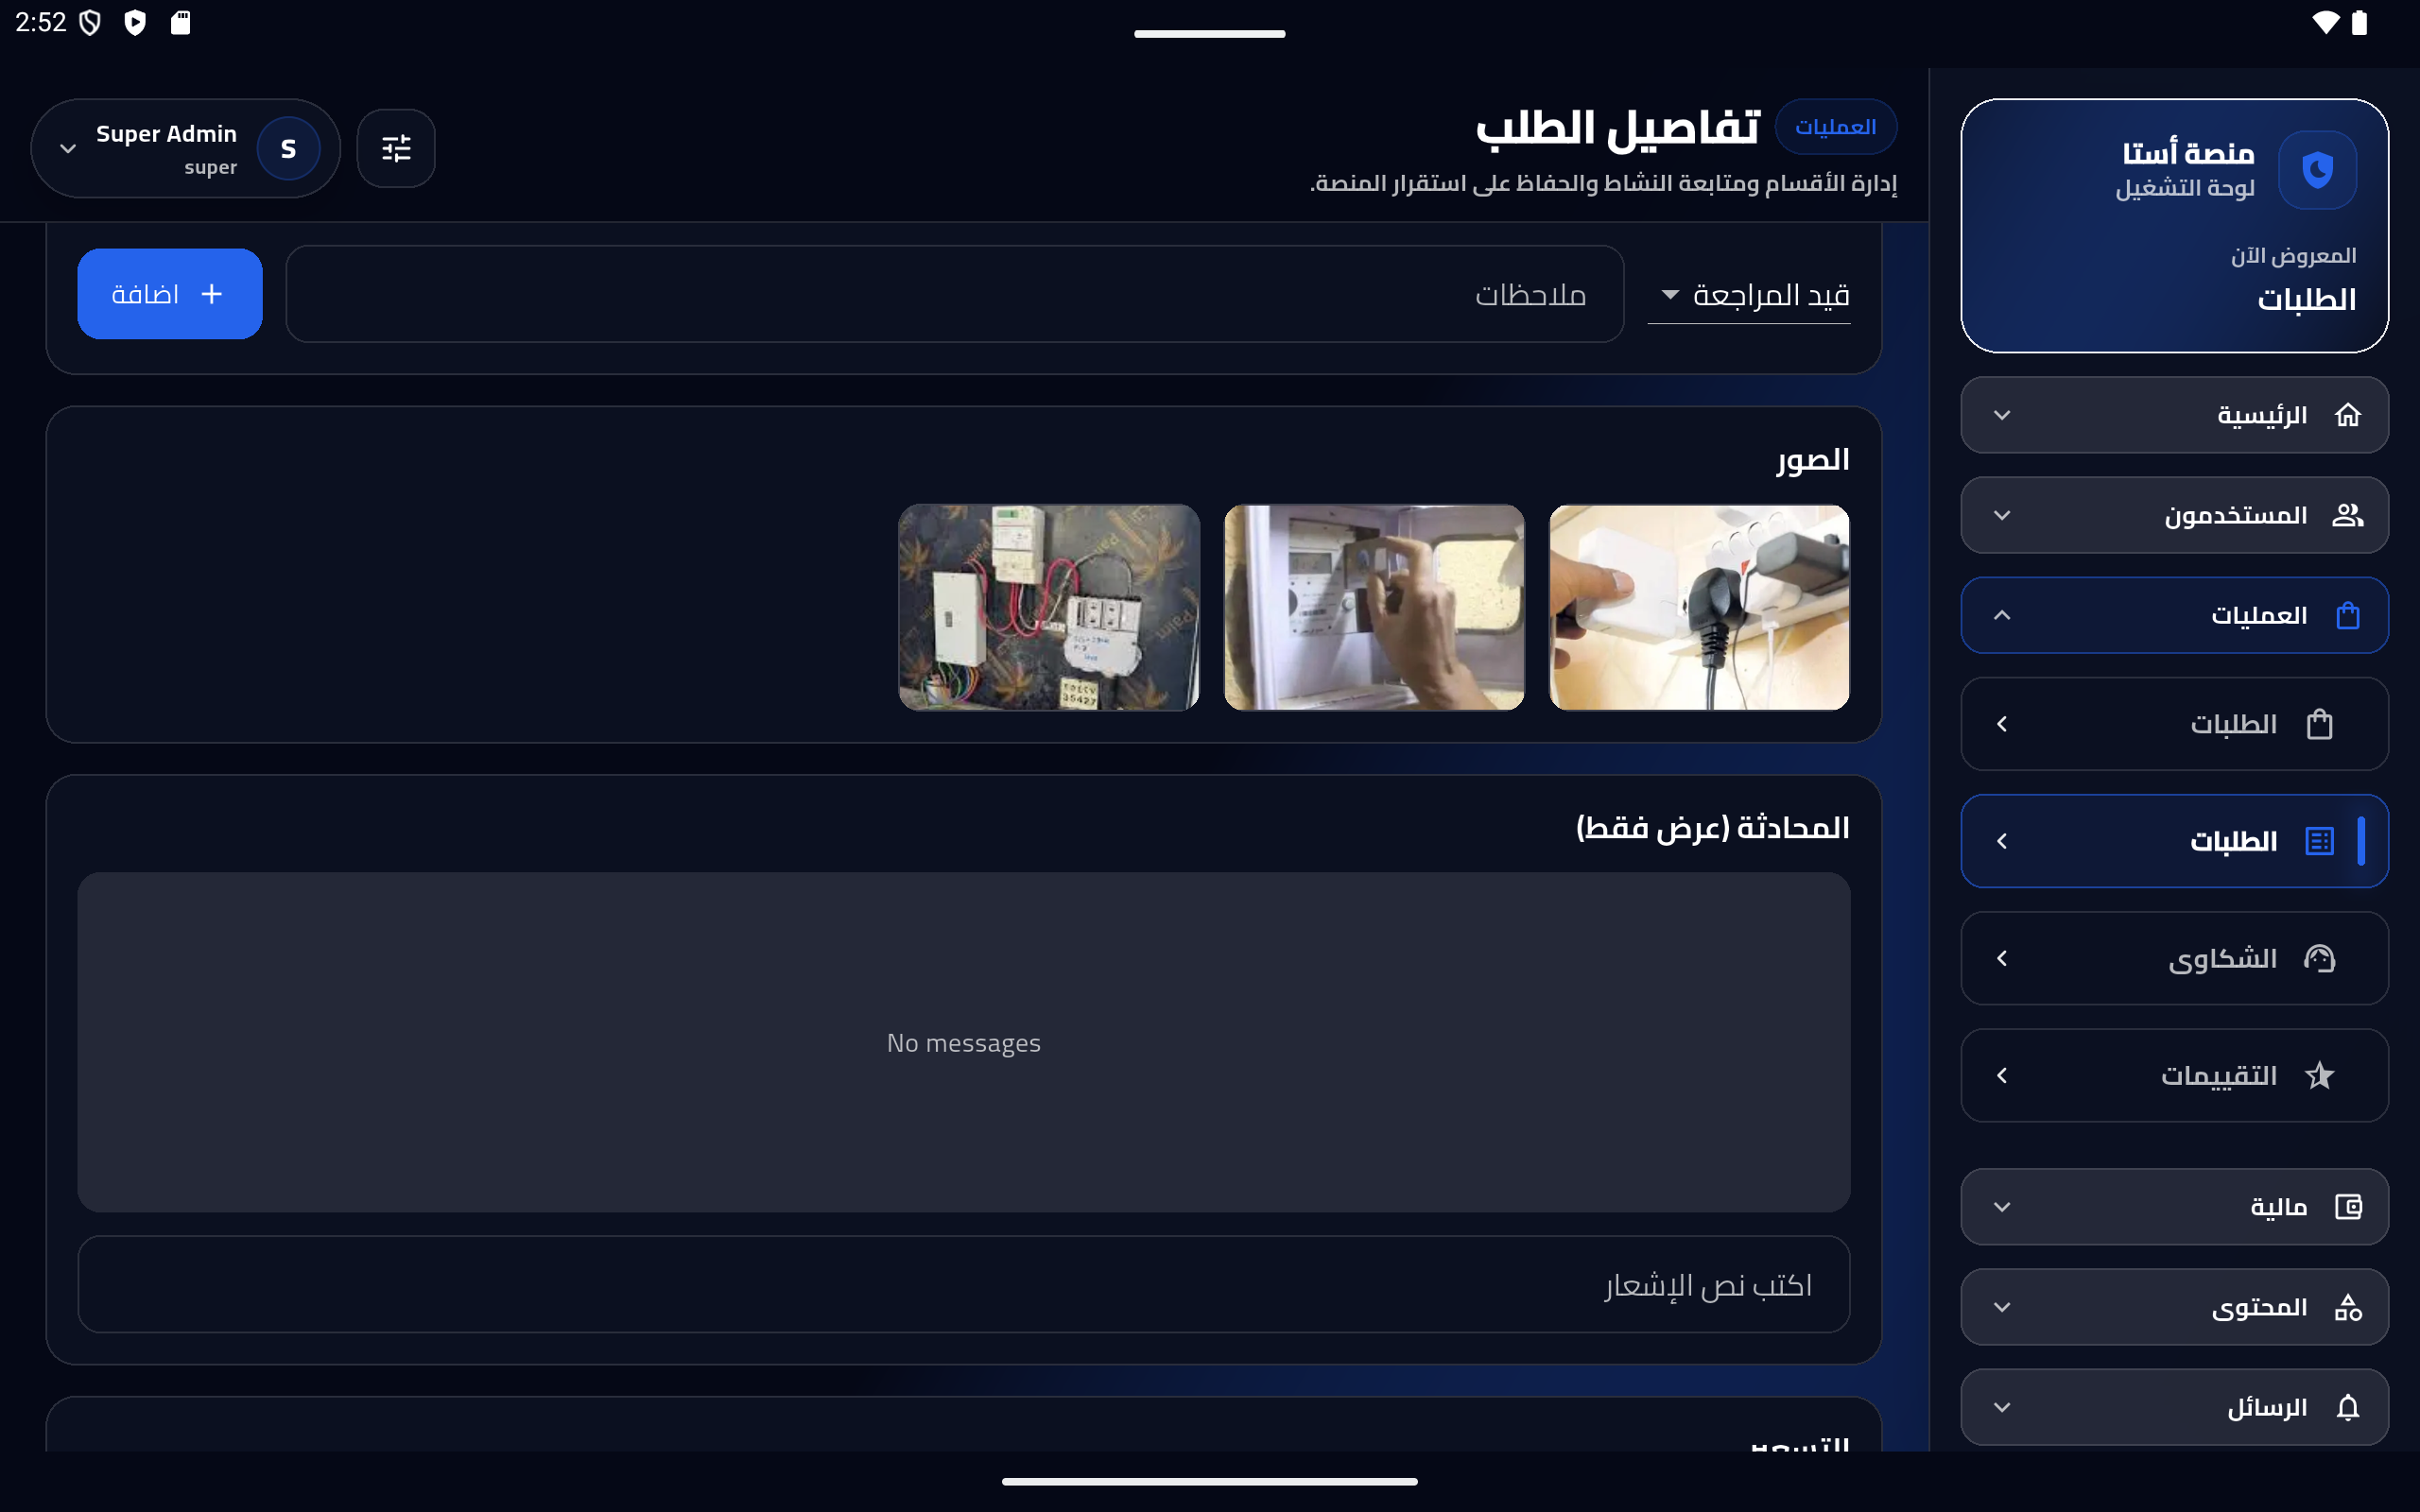Click the اضافة add button
The width and height of the screenshot is (2420, 1512).
(x=170, y=294)
